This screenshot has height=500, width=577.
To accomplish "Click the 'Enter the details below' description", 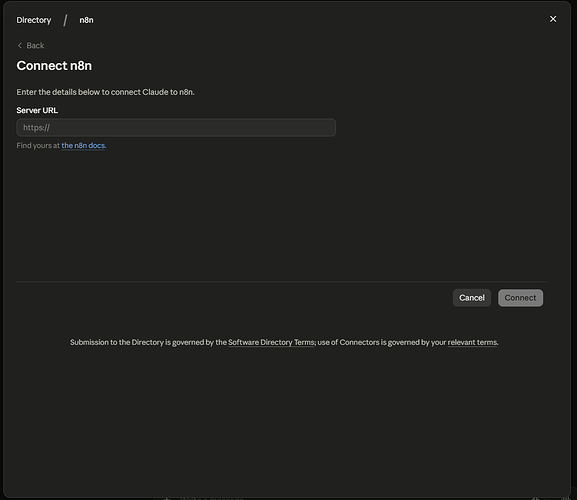I will point(105,92).
